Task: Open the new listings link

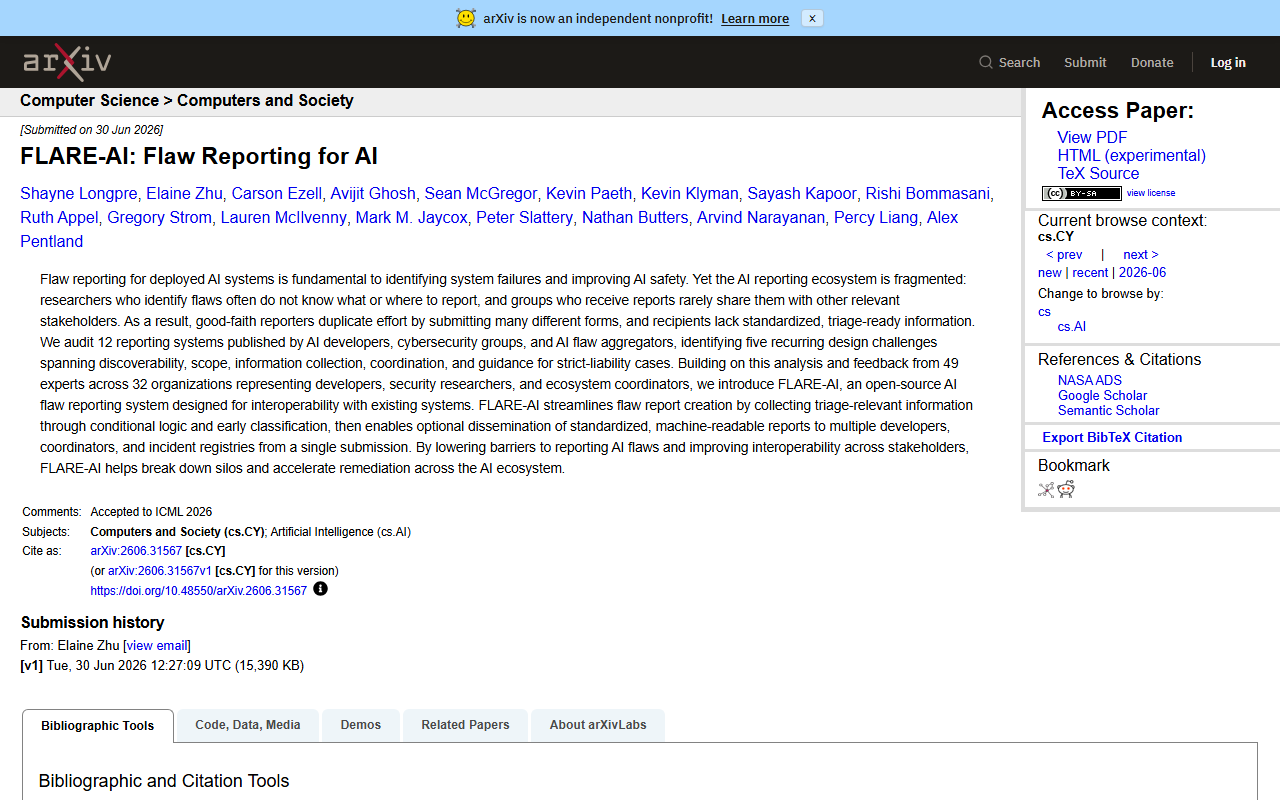Action: 1050,272
